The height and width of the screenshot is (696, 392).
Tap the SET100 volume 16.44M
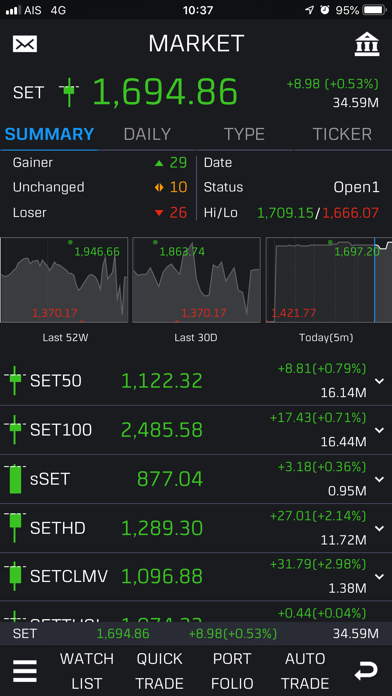click(344, 442)
